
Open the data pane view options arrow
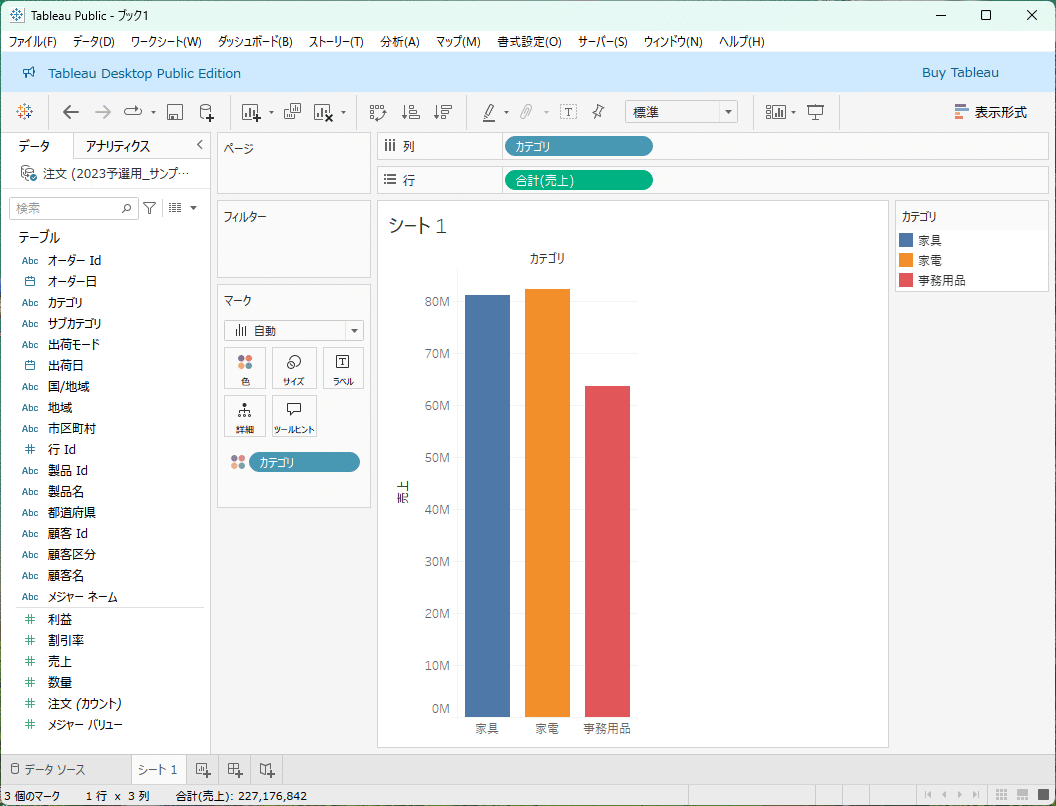click(192, 207)
